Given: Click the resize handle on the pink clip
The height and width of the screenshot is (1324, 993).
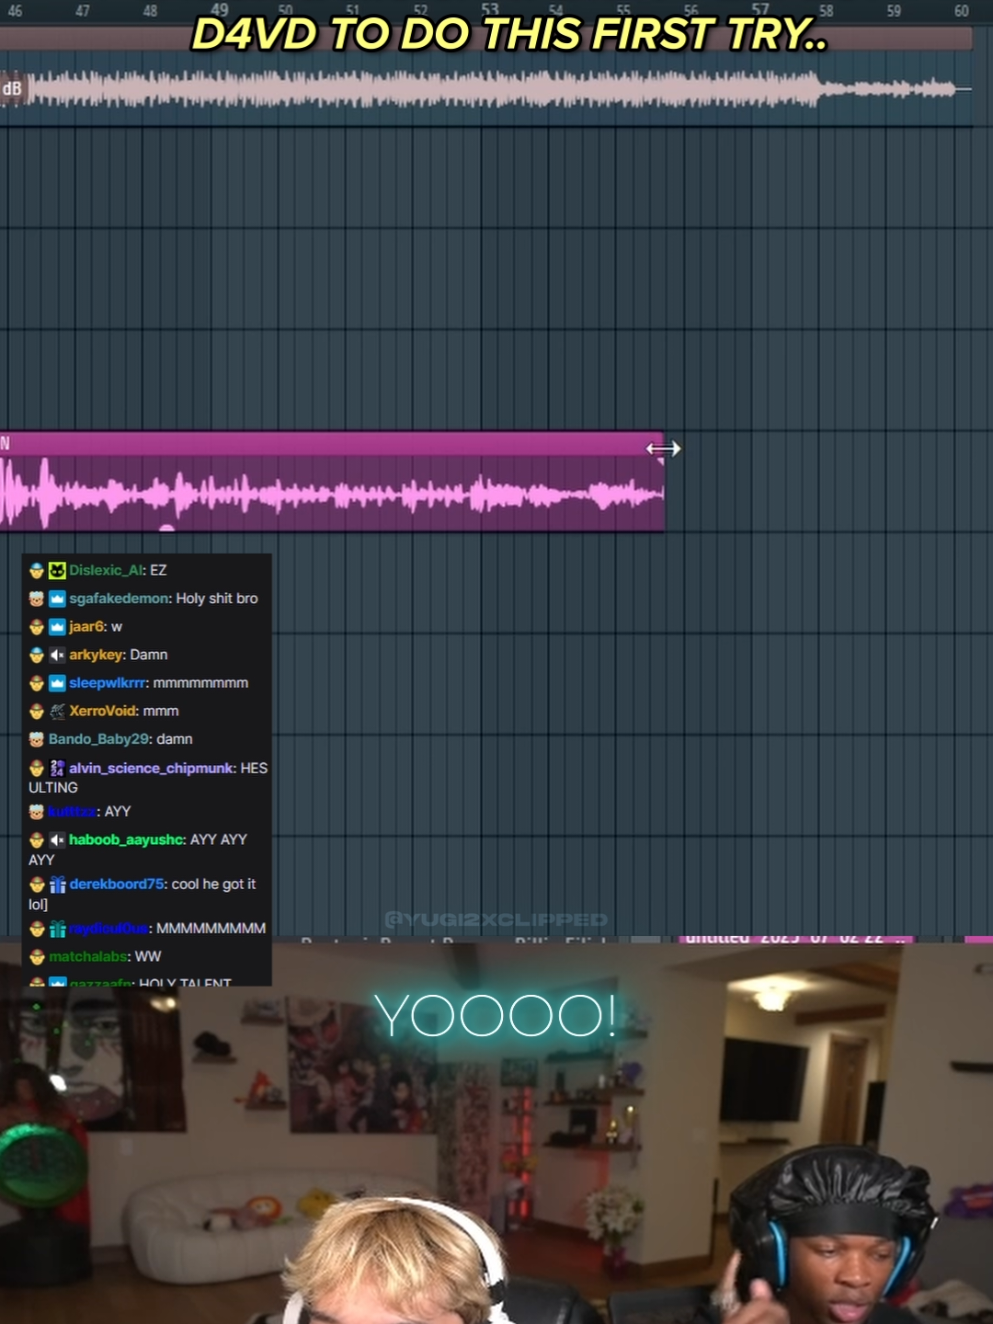Looking at the screenshot, I should 662,449.
